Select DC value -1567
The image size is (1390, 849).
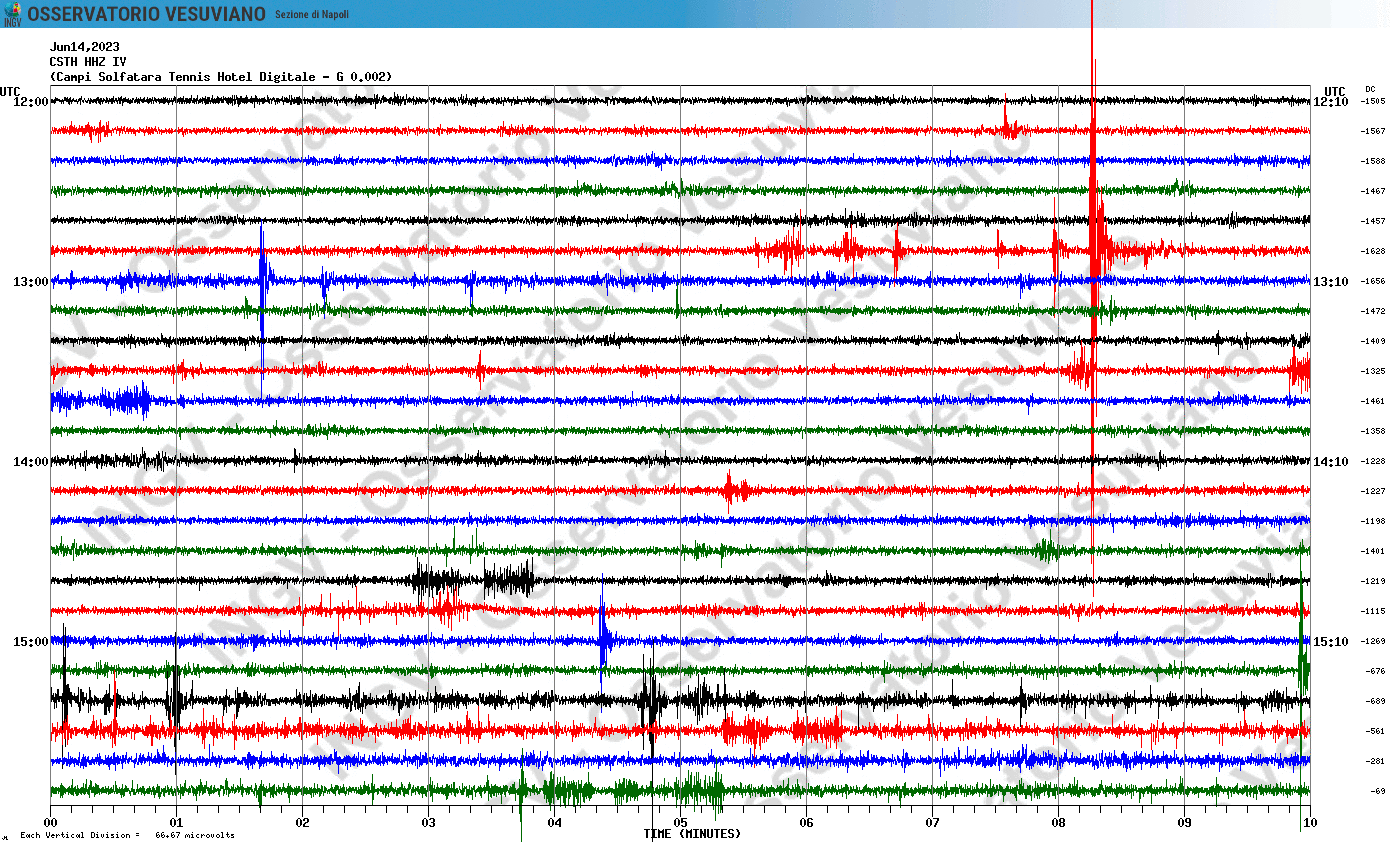[x=1372, y=131]
